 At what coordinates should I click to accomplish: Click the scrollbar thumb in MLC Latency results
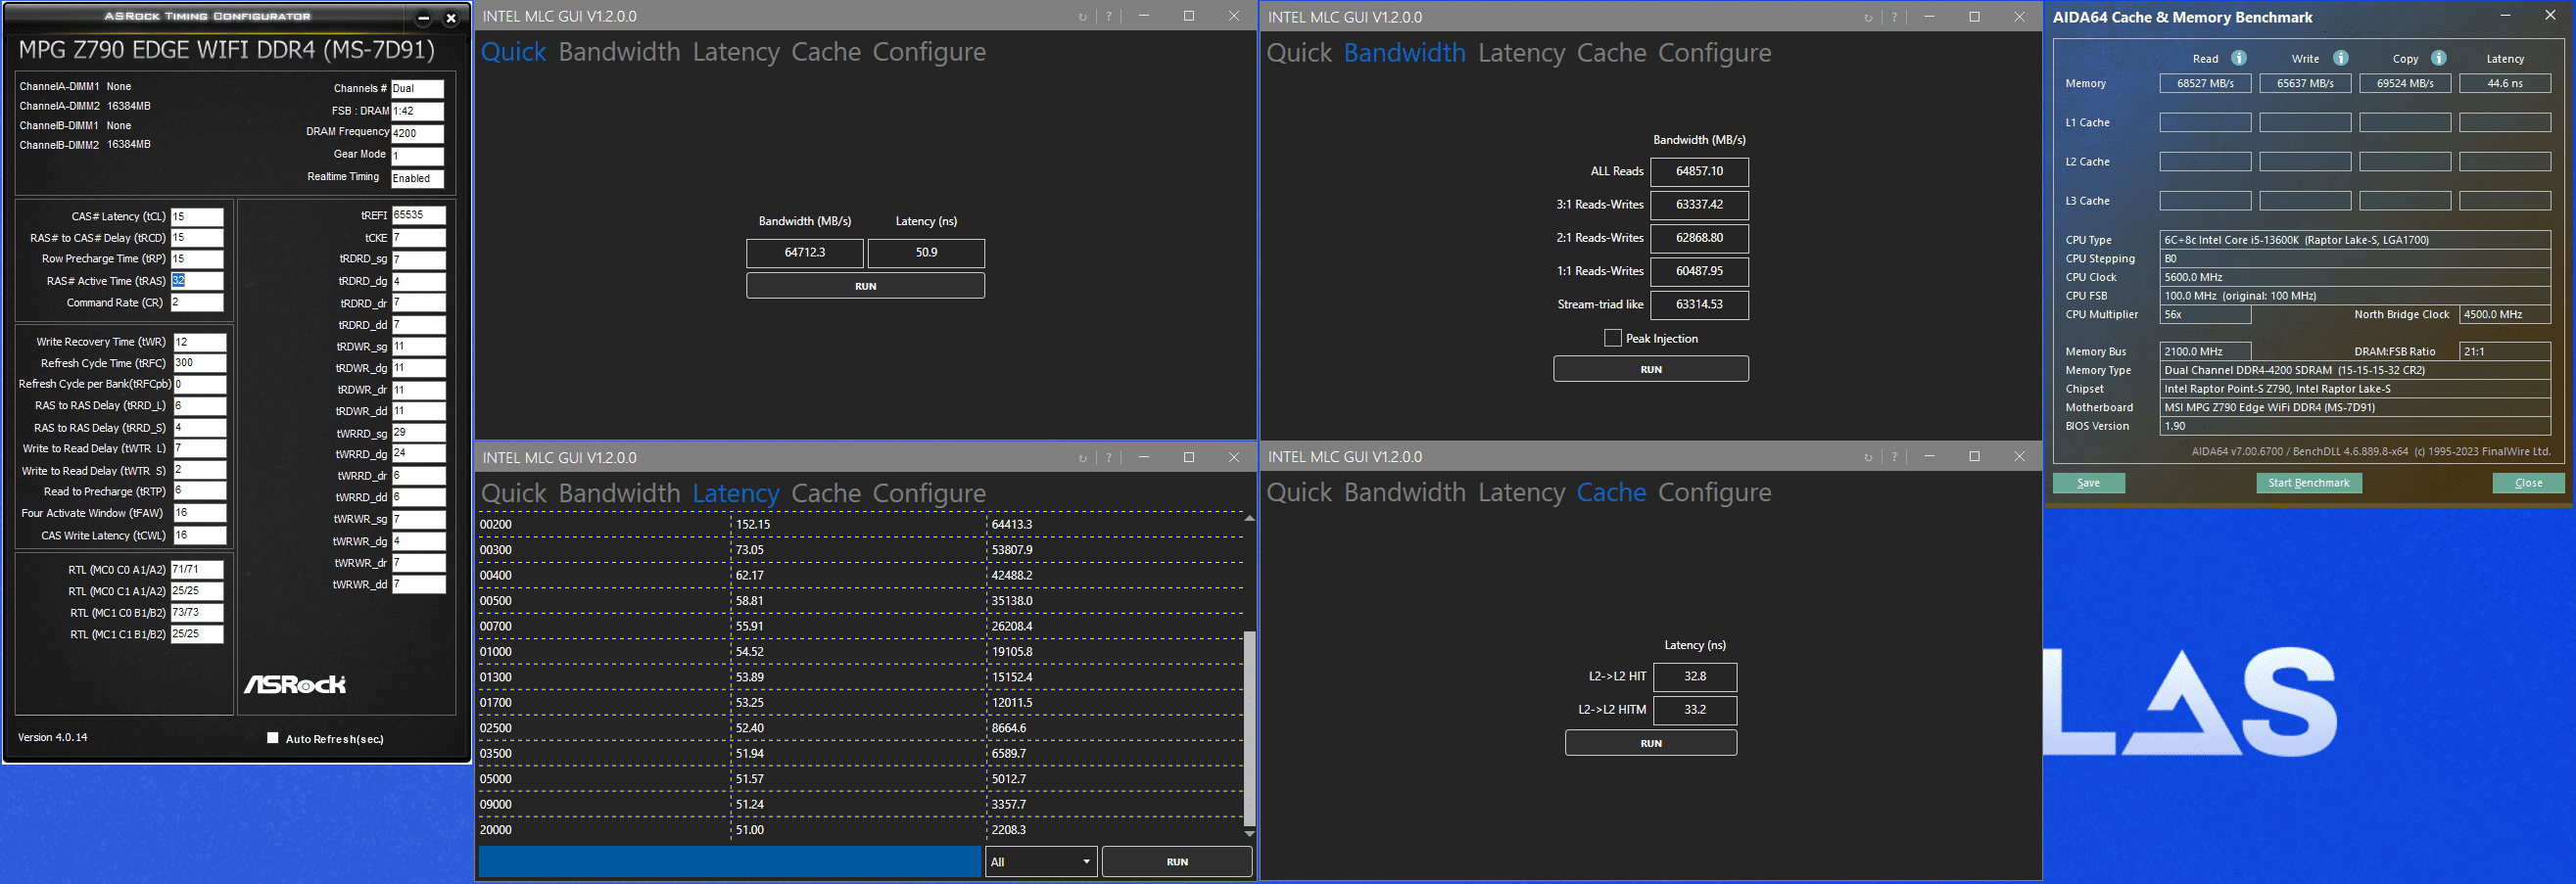[x=1249, y=728]
